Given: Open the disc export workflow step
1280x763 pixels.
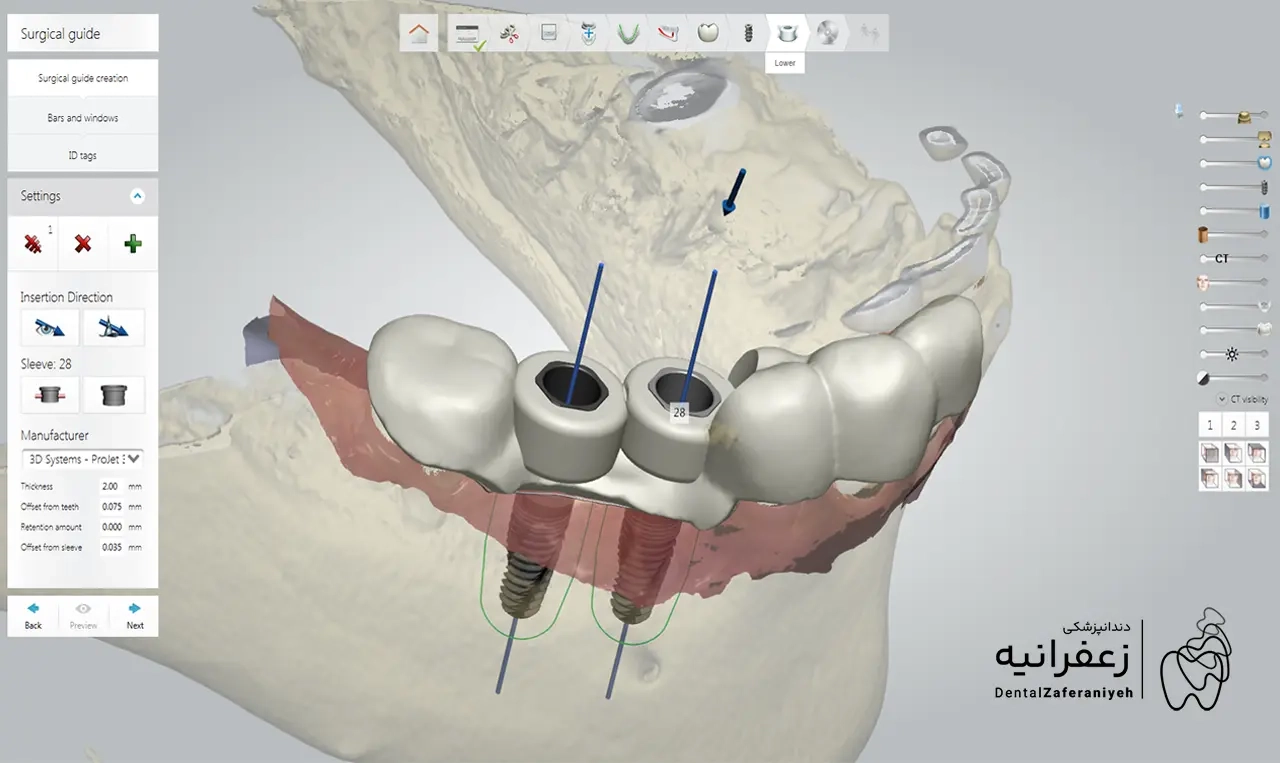Looking at the screenshot, I should pos(826,33).
